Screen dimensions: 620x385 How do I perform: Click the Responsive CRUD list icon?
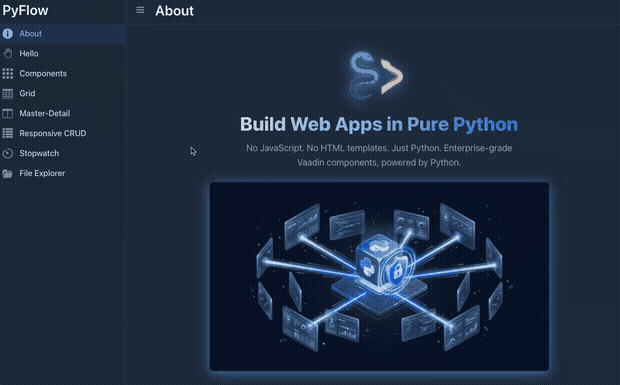point(8,133)
